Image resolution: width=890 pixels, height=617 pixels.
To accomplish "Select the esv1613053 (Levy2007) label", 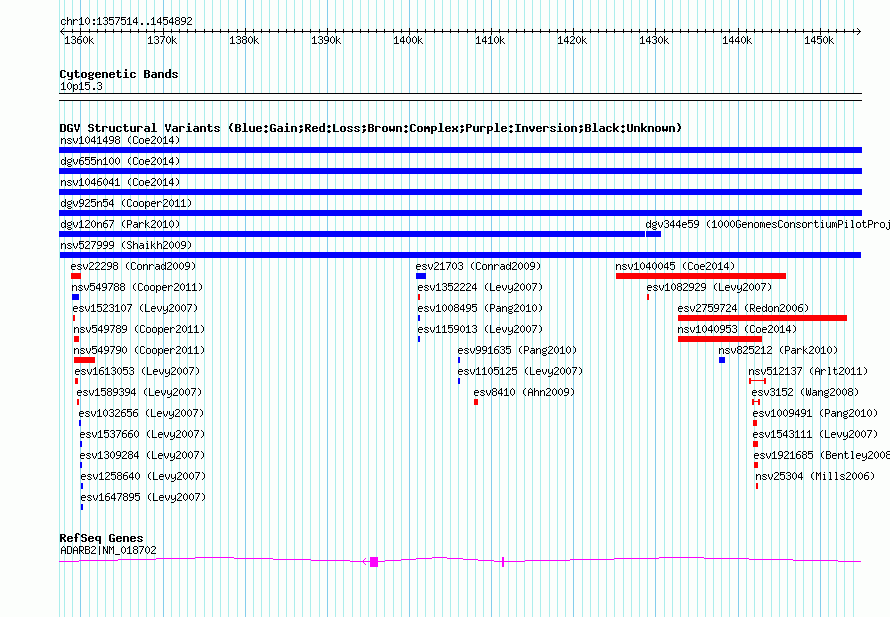I will point(137,371).
